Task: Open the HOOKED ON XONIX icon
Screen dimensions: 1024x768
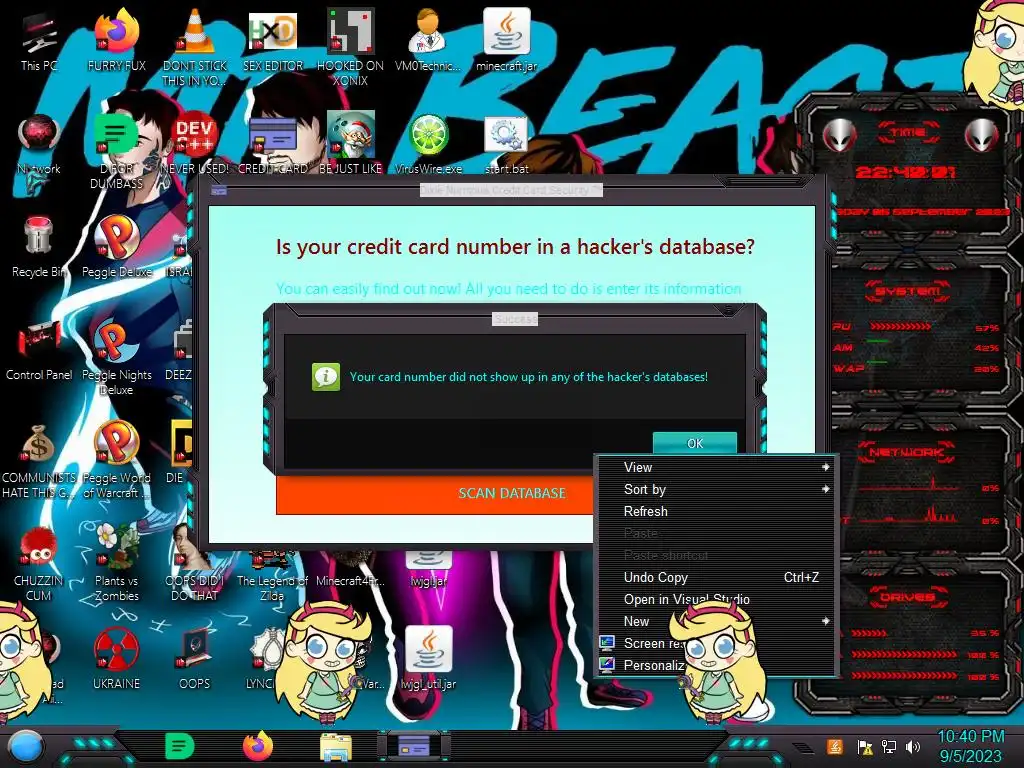Action: coord(351,46)
